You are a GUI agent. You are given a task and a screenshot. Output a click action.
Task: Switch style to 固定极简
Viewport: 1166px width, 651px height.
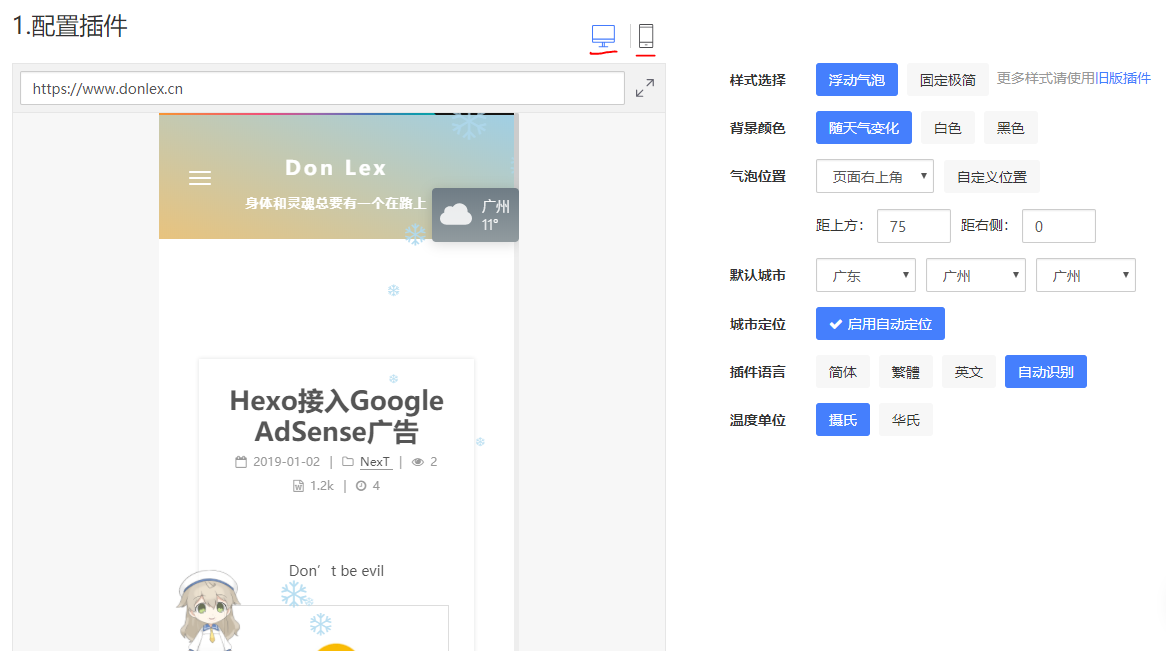tap(947, 79)
